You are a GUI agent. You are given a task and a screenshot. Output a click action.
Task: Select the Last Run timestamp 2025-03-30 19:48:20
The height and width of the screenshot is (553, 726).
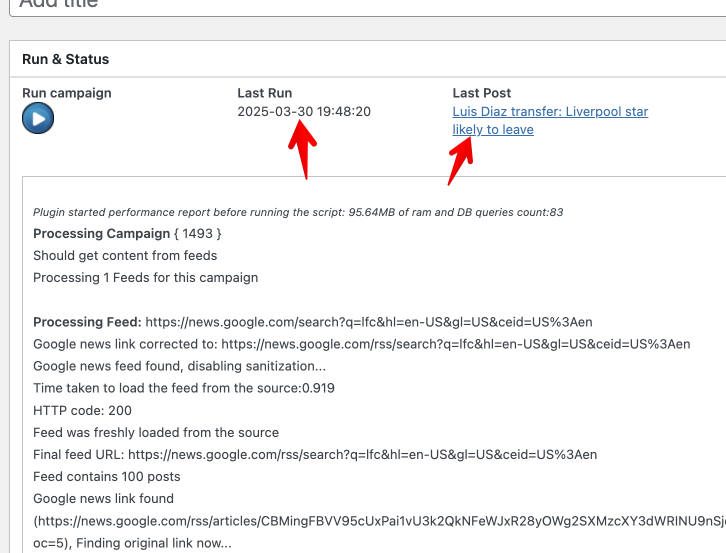pos(304,112)
